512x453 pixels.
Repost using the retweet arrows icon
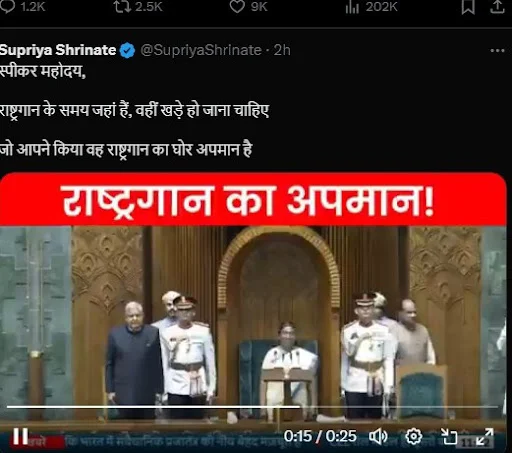coord(122,6)
